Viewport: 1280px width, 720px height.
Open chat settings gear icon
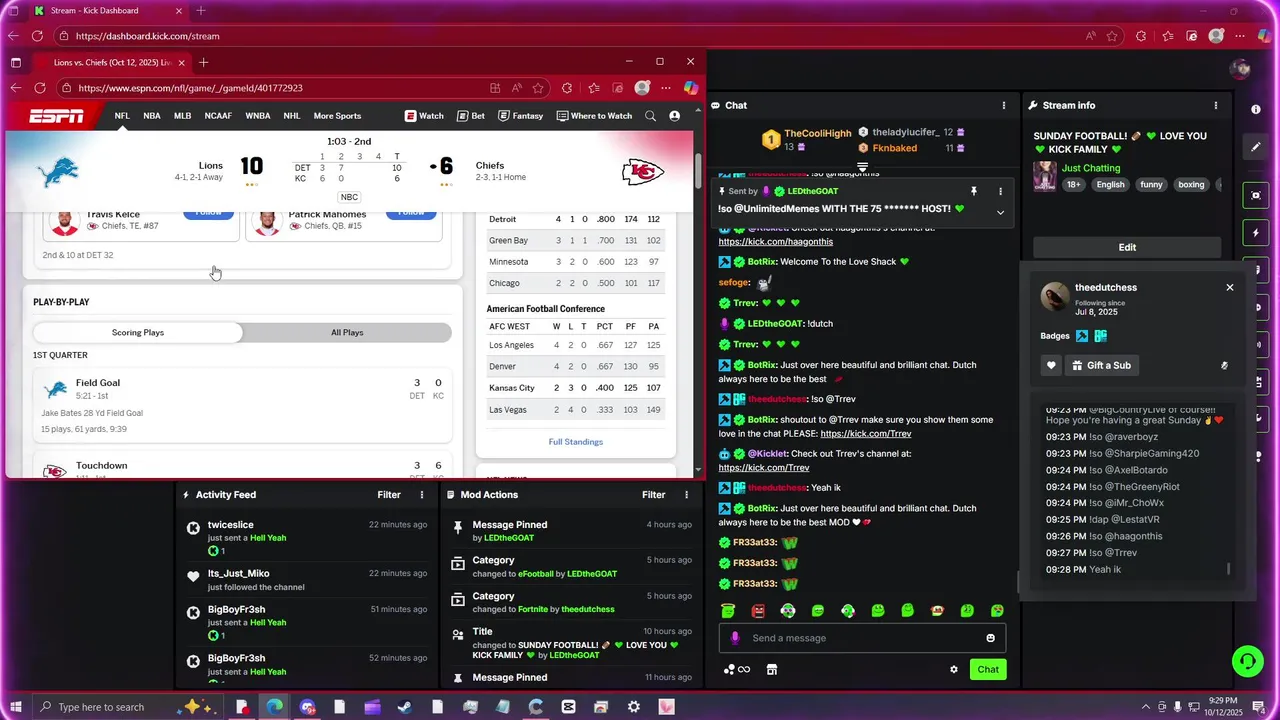pyautogui.click(x=954, y=669)
